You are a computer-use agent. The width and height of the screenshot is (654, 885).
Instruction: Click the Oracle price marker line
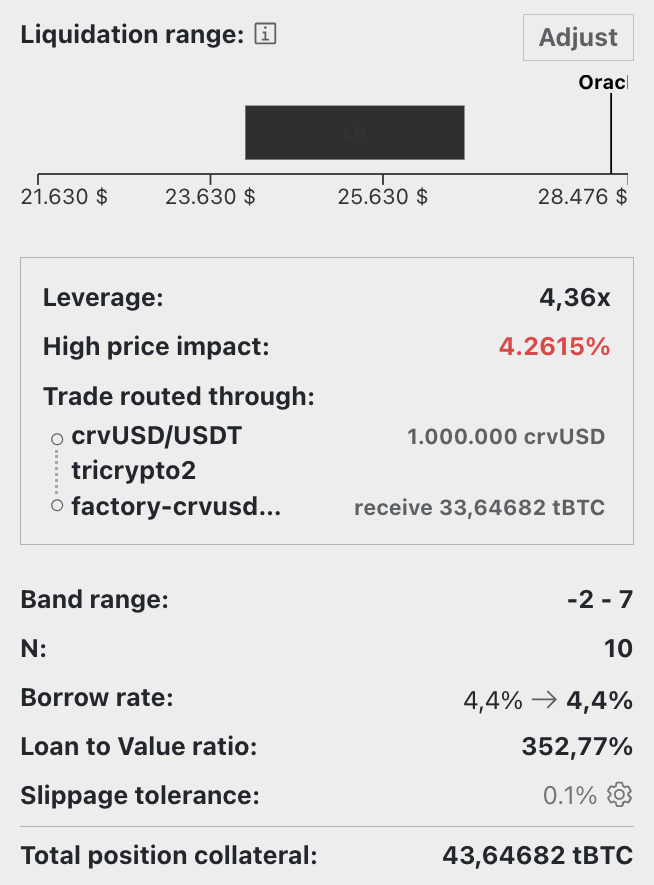(611, 133)
